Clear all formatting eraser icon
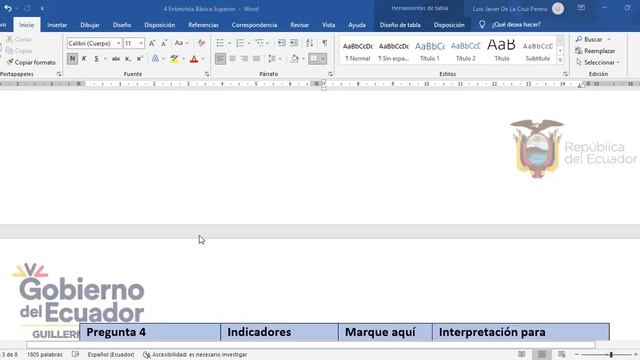 201,43
